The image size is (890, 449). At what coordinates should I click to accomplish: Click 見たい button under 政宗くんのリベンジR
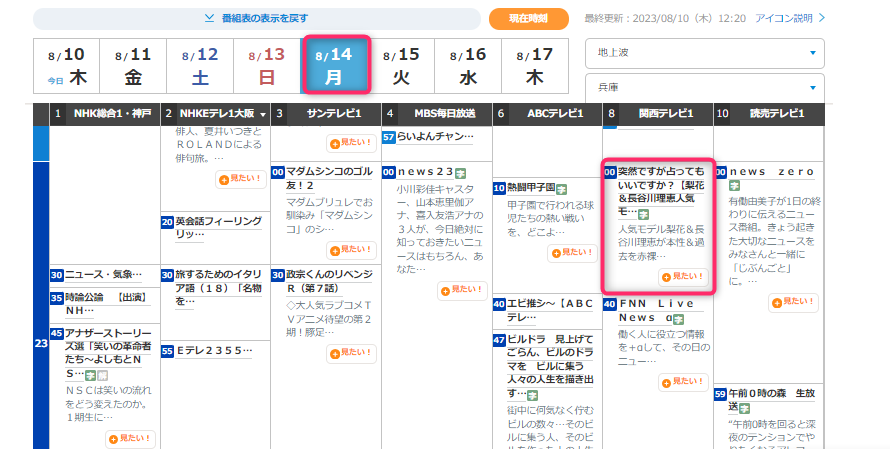pos(349,353)
